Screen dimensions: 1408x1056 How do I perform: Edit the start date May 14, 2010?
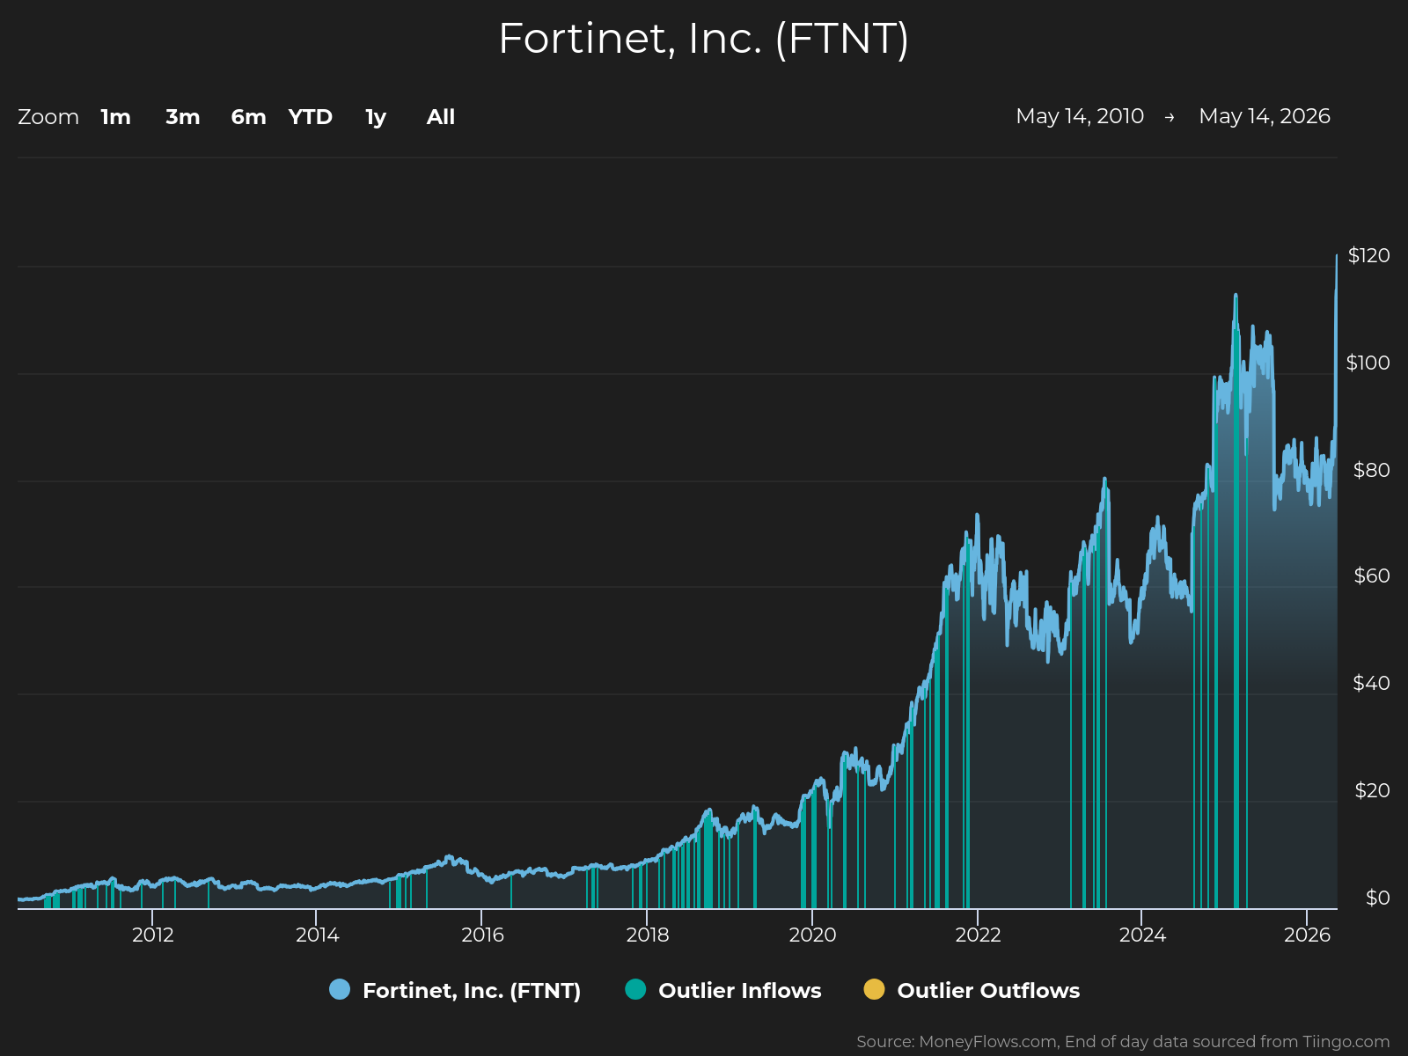(1080, 116)
